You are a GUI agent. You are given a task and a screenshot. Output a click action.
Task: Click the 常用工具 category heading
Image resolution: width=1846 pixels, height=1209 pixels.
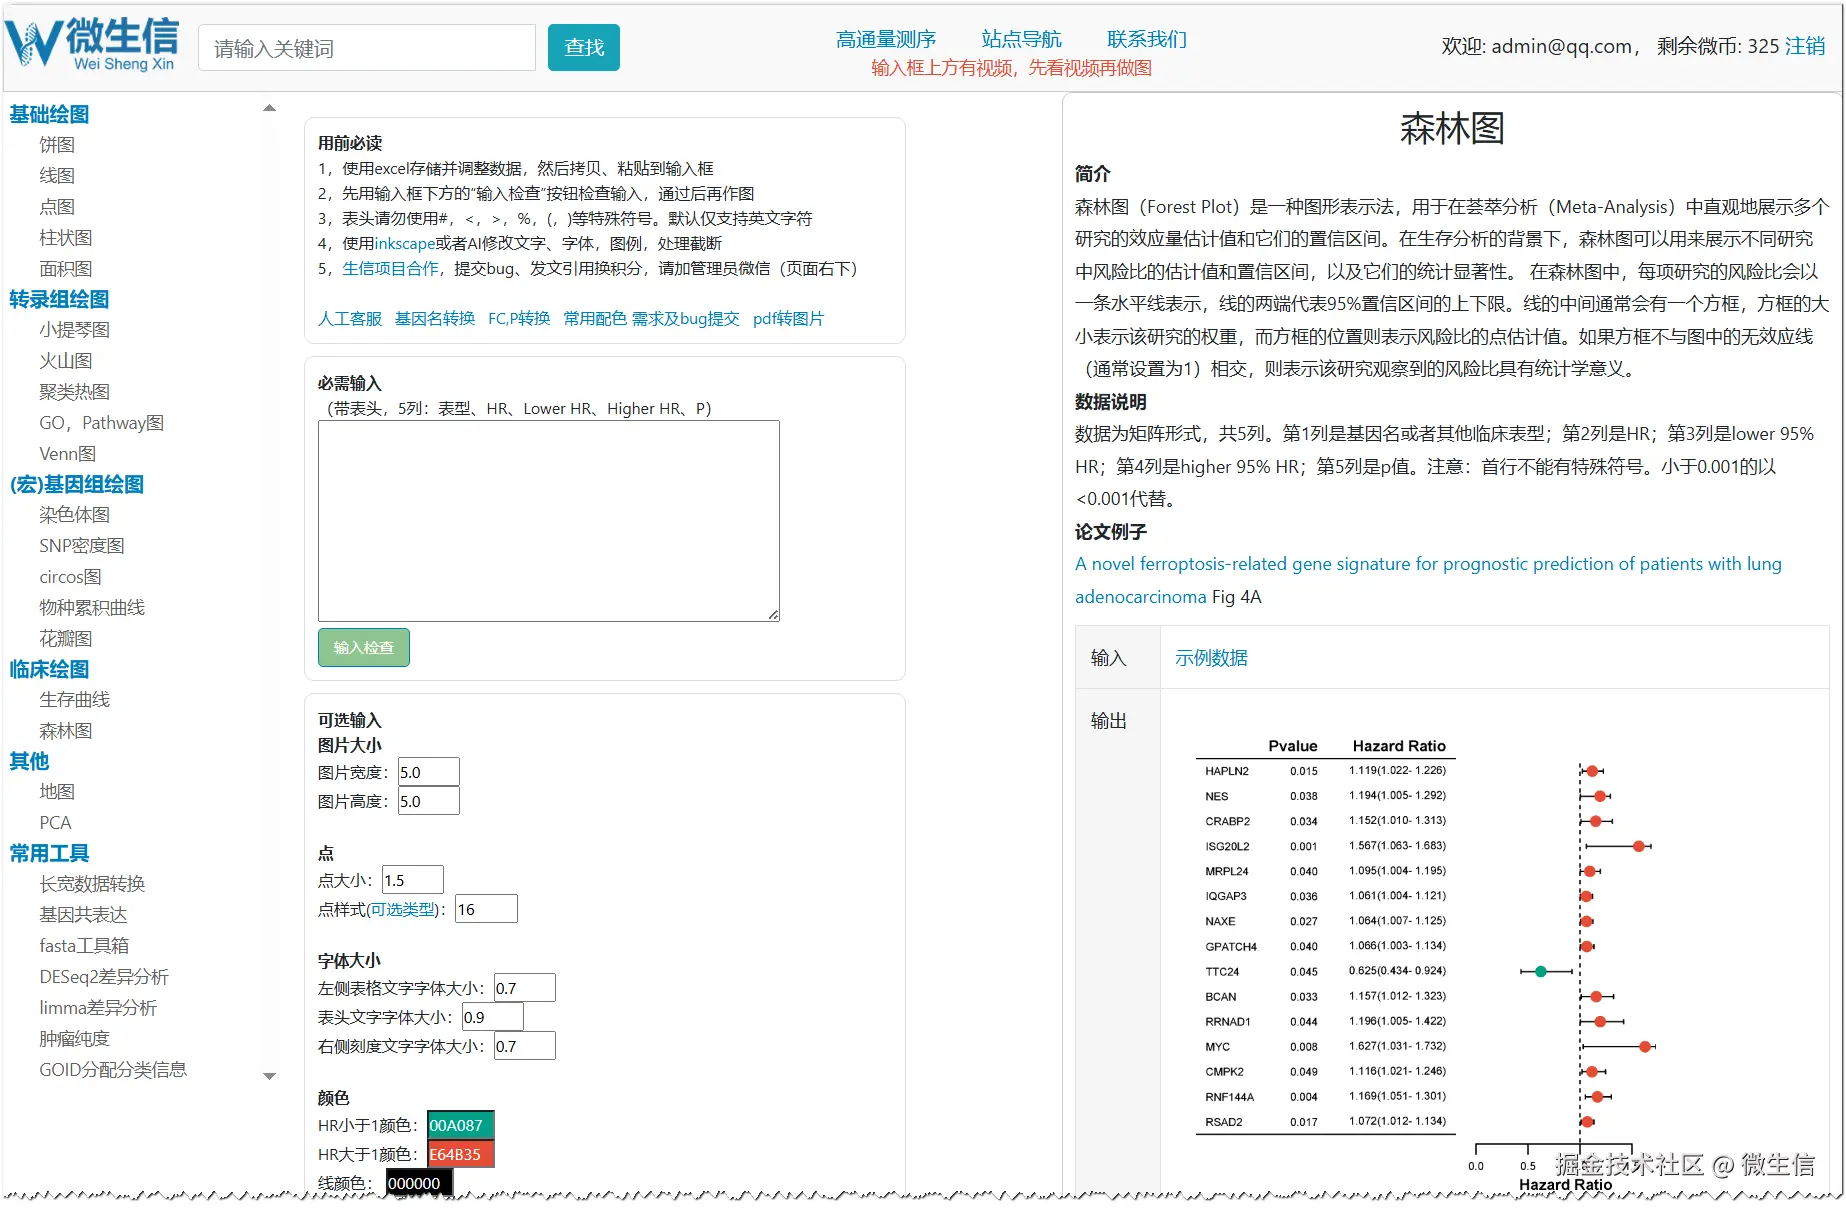tap(49, 853)
